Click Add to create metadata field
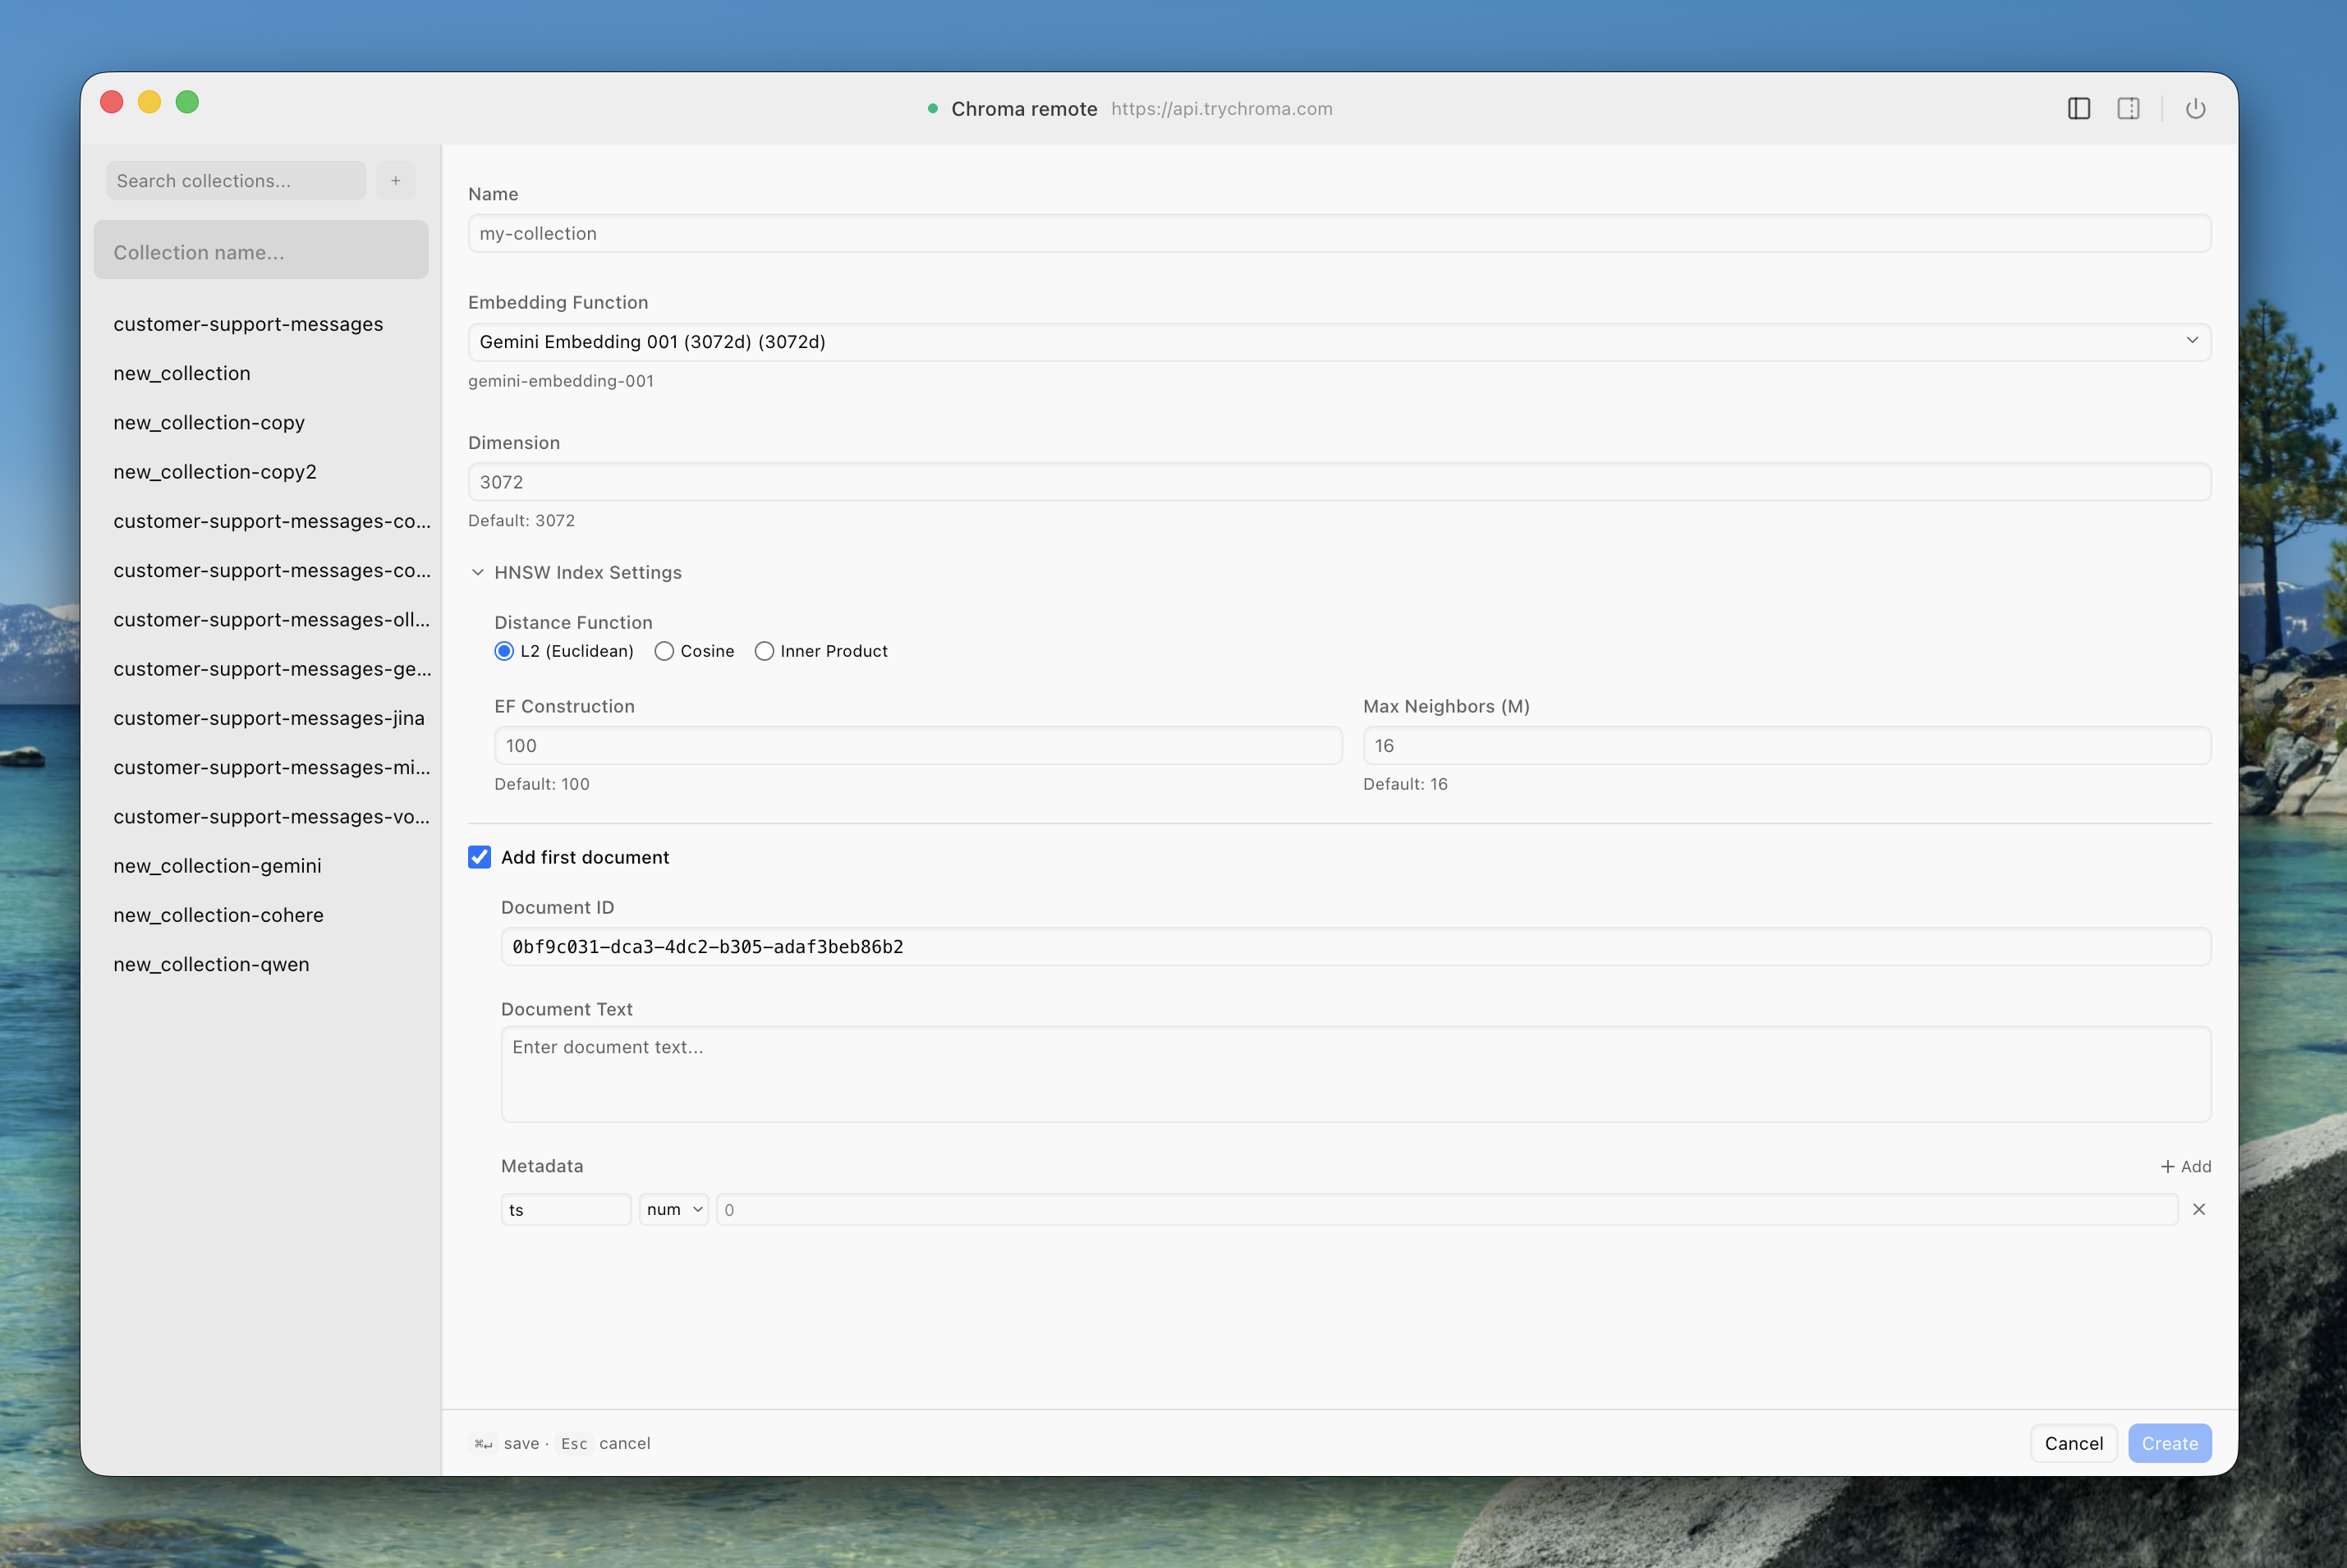Viewport: 2347px width, 1568px height. [2185, 1166]
